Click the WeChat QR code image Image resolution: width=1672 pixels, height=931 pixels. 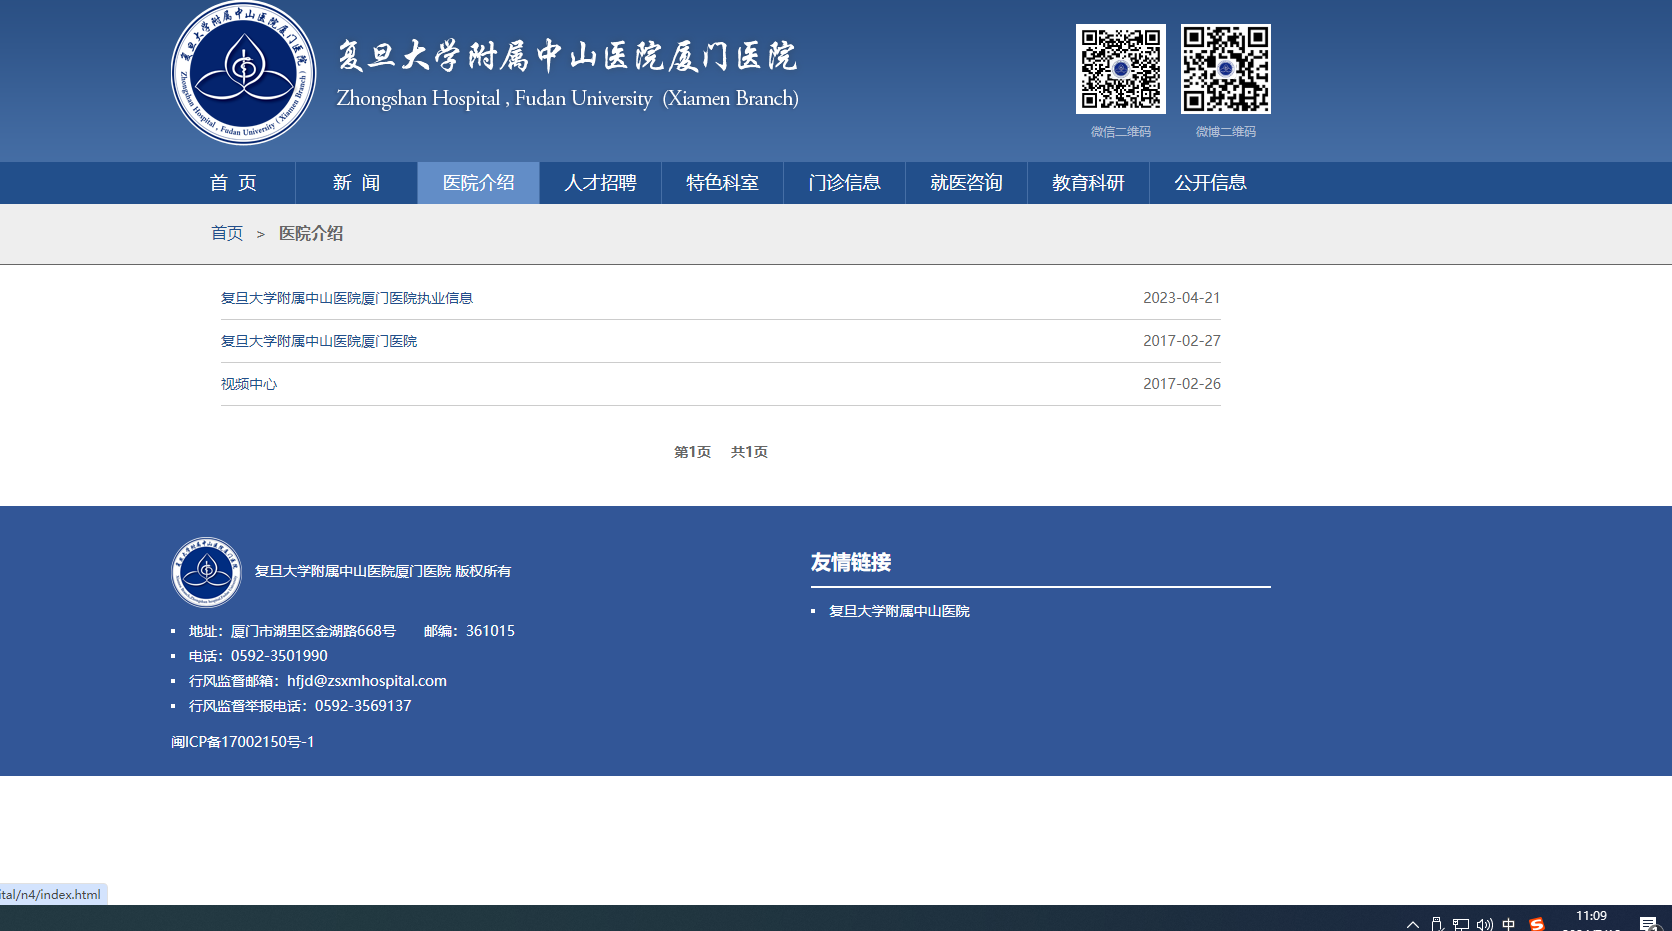tap(1120, 69)
